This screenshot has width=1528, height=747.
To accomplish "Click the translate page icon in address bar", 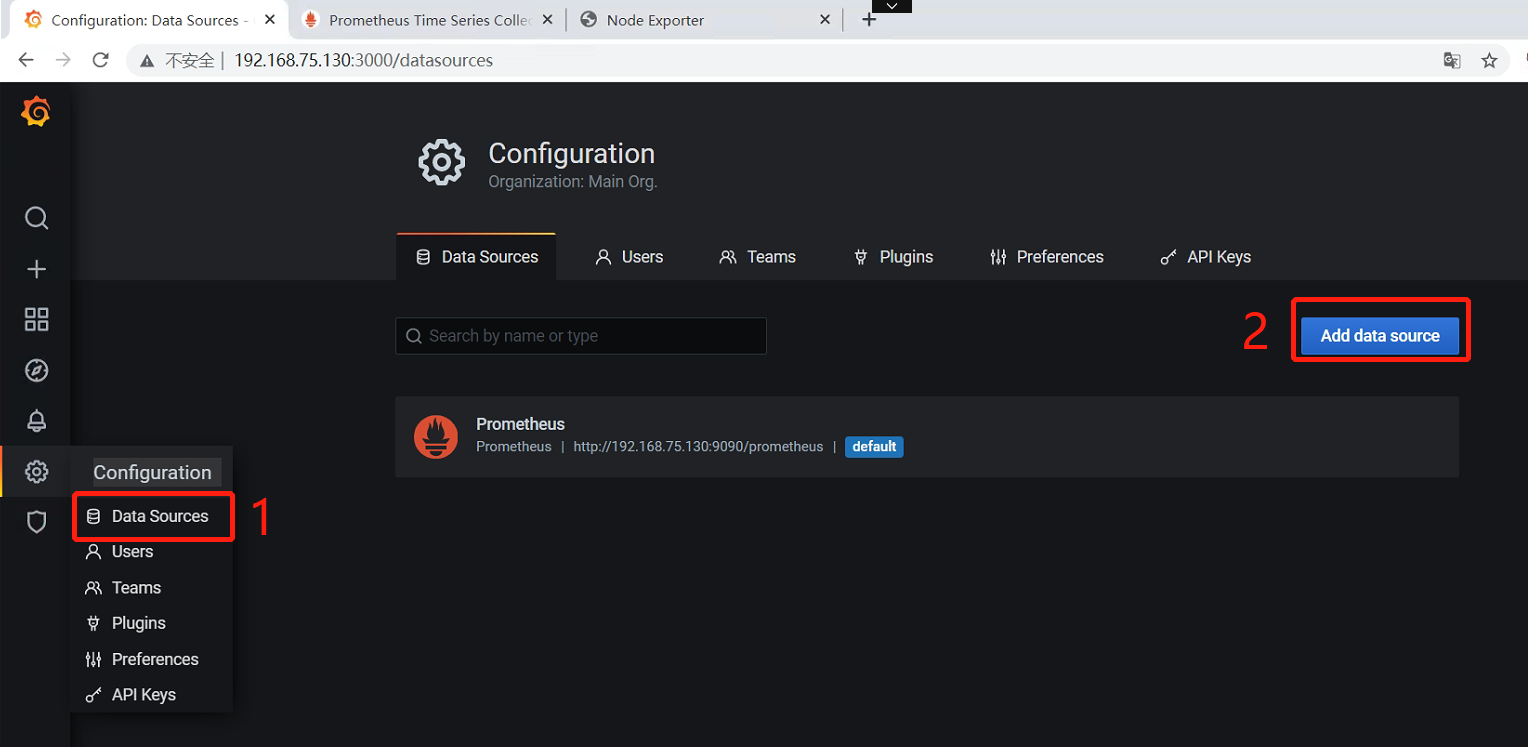I will pos(1452,61).
